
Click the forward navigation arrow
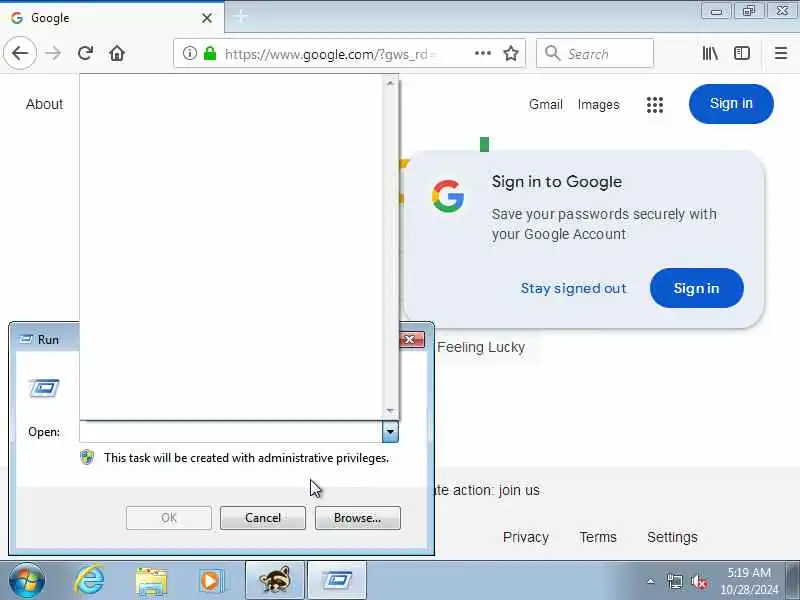(x=53, y=53)
